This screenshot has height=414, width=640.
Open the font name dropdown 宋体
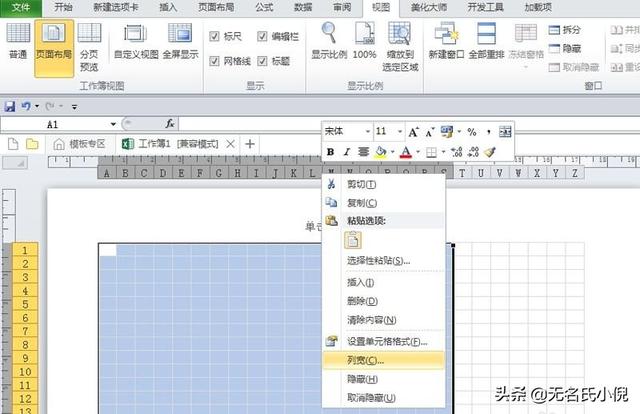367,132
